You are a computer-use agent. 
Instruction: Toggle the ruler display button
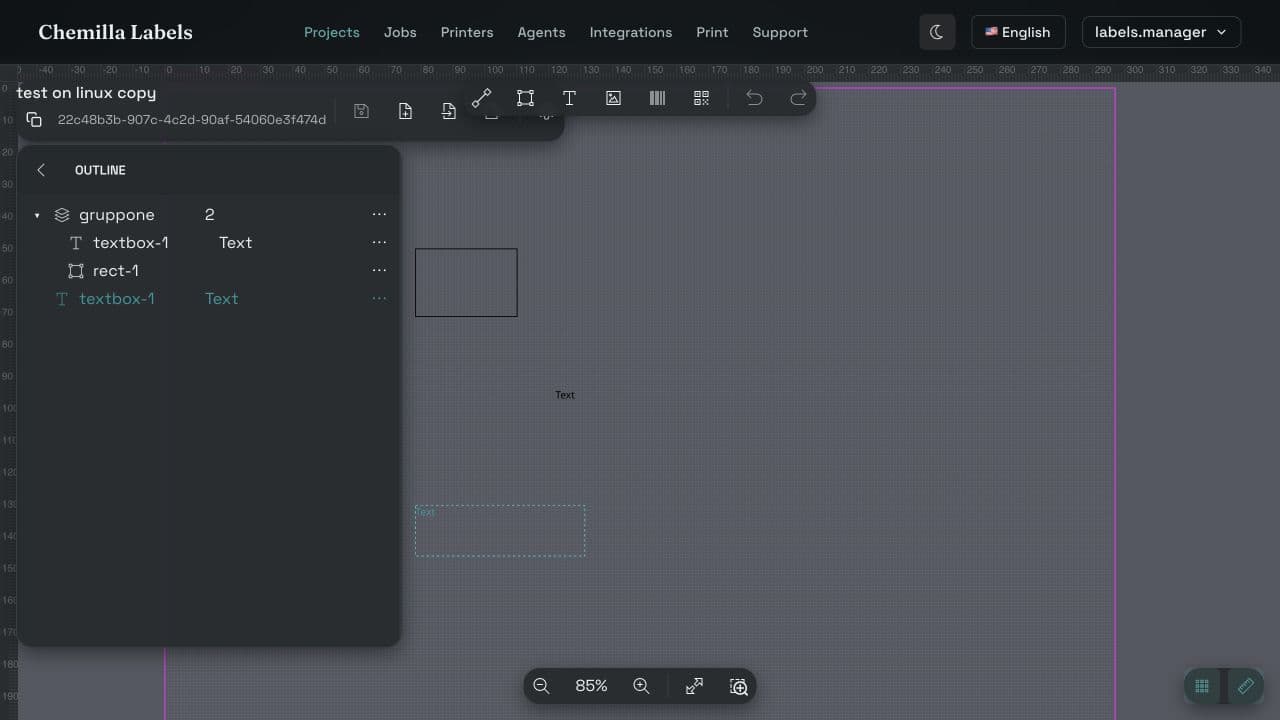[1245, 686]
